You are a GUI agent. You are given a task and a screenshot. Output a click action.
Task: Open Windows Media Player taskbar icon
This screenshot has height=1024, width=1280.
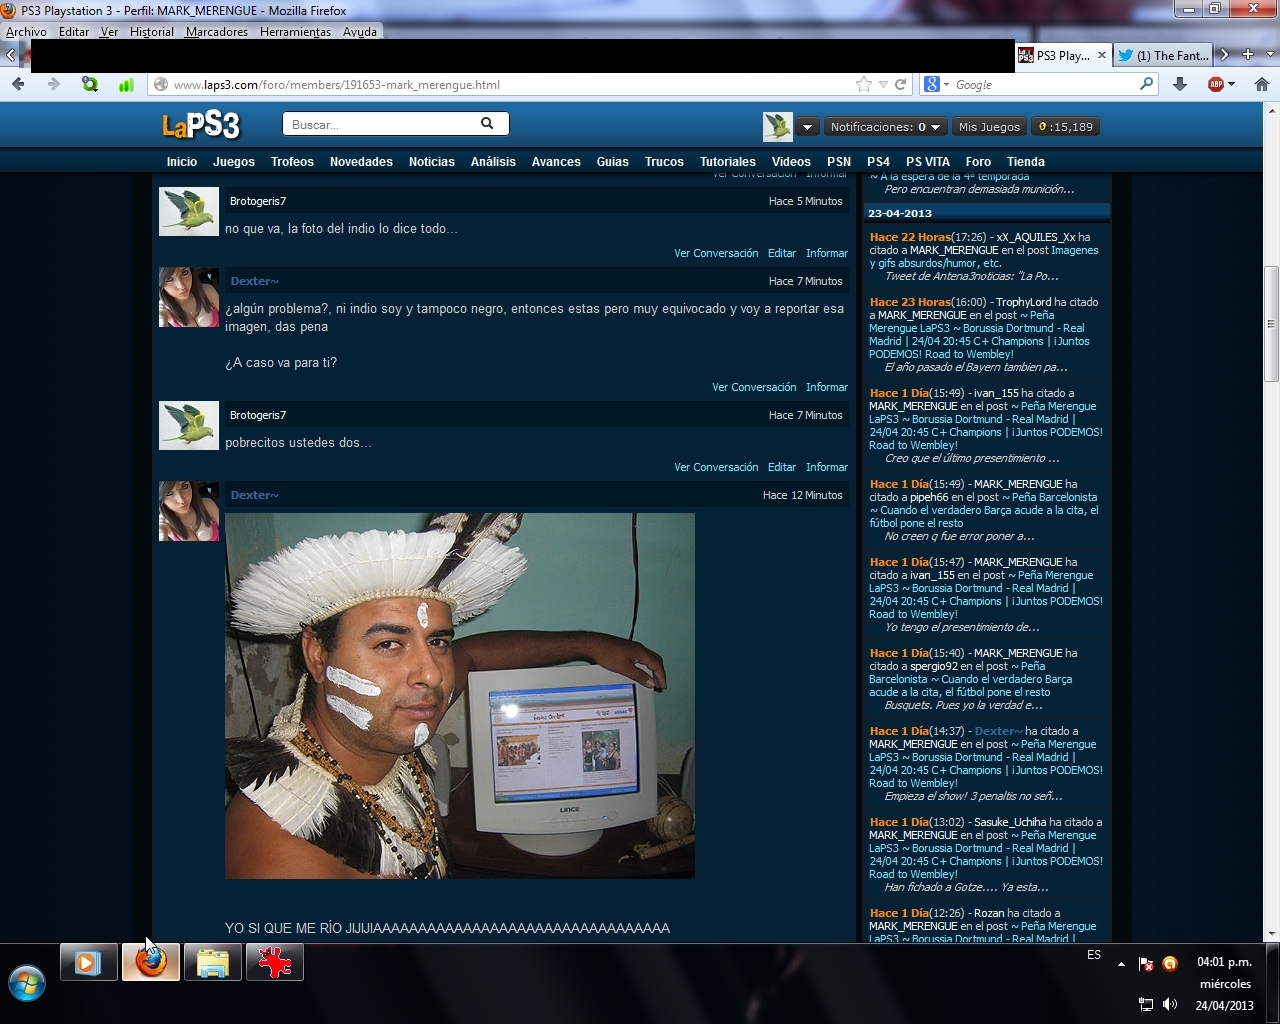(x=88, y=963)
